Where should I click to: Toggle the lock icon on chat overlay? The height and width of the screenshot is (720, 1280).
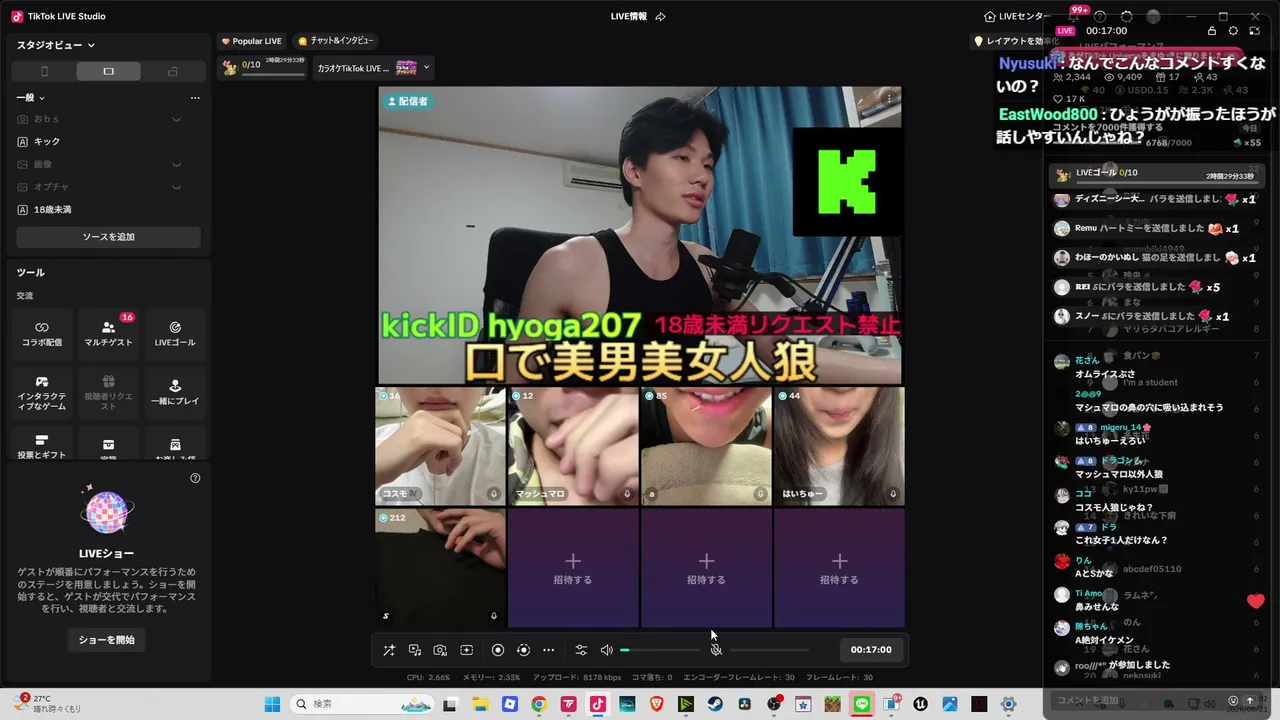click(1212, 31)
